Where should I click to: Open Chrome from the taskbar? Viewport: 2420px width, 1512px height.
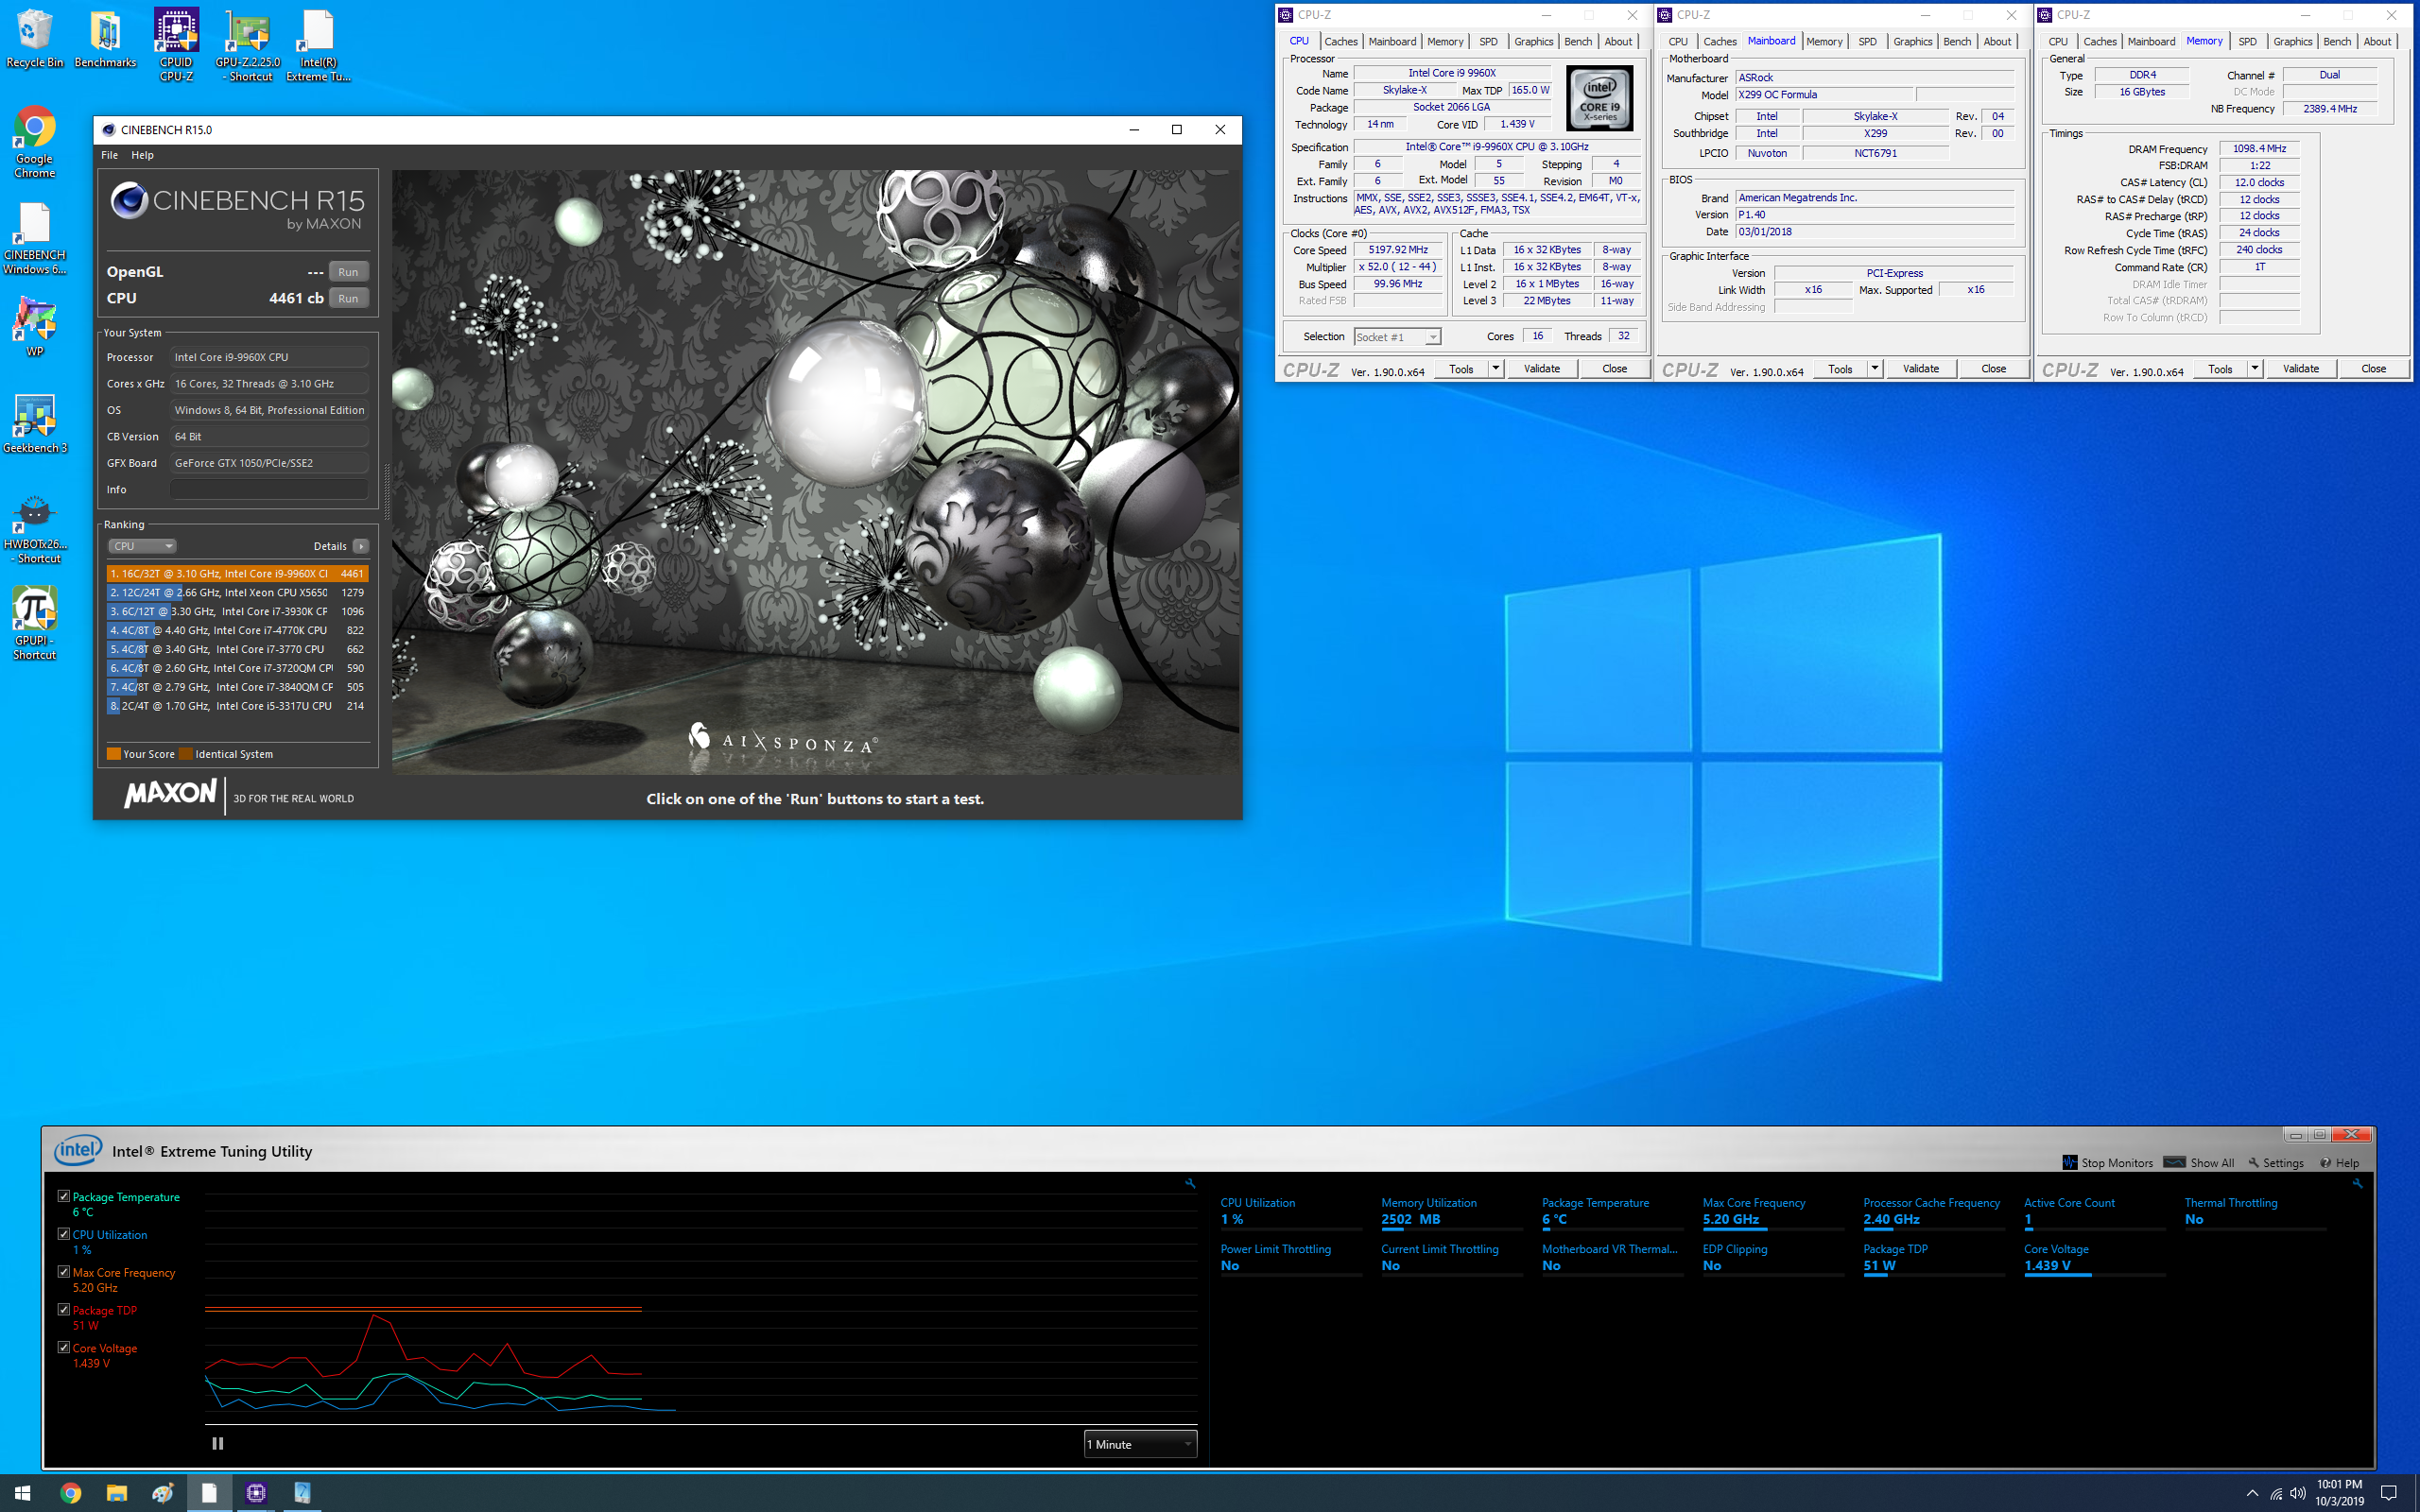(70, 1493)
